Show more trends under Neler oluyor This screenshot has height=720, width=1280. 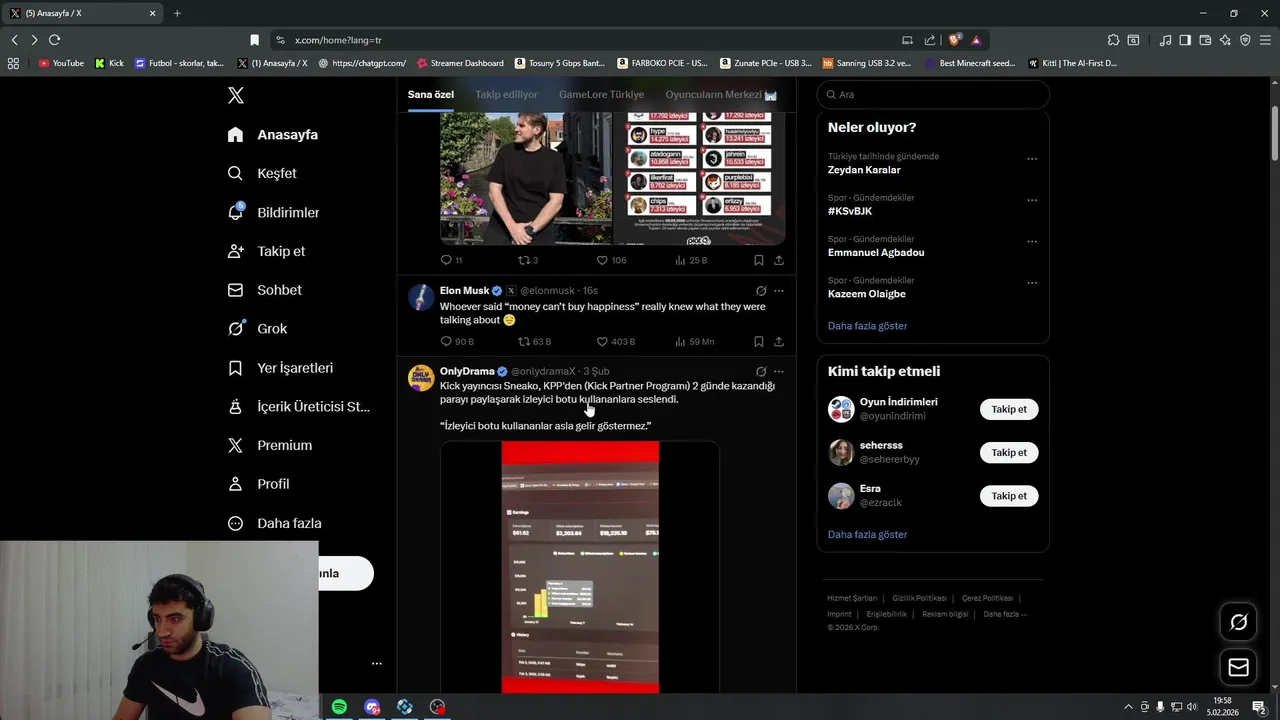point(867,326)
